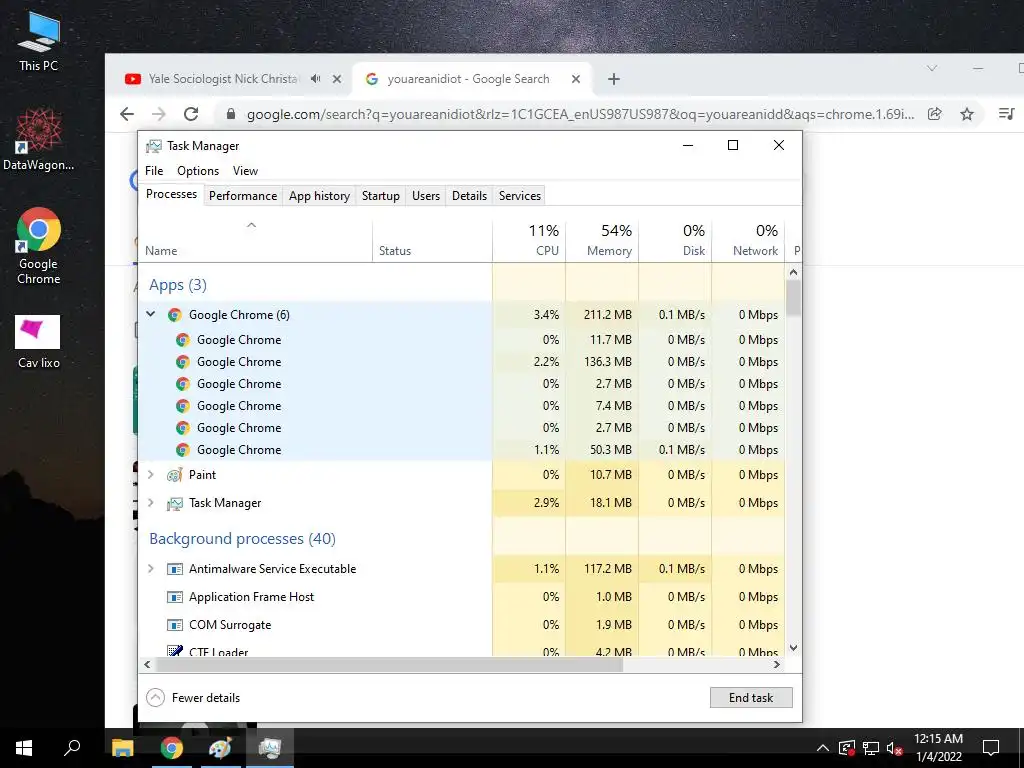
Task: Expand the Task Manager process entry
Action: (x=151, y=503)
